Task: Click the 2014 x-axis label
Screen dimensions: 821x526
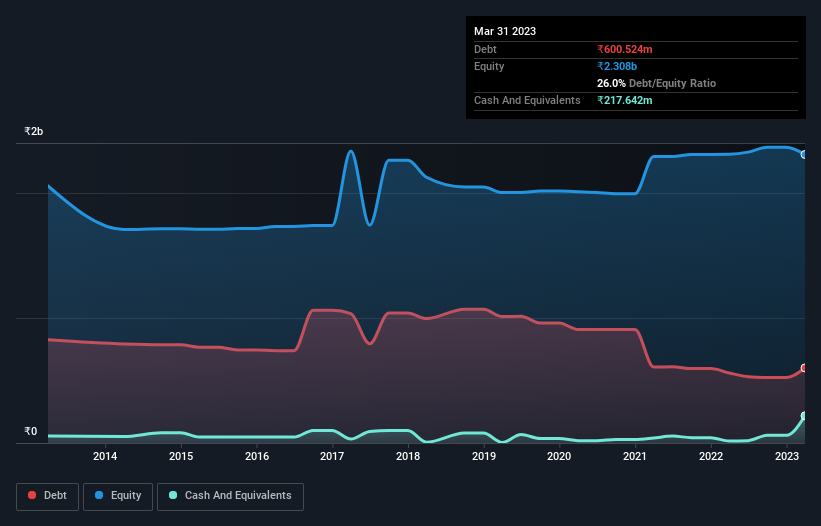Action: (x=105, y=456)
